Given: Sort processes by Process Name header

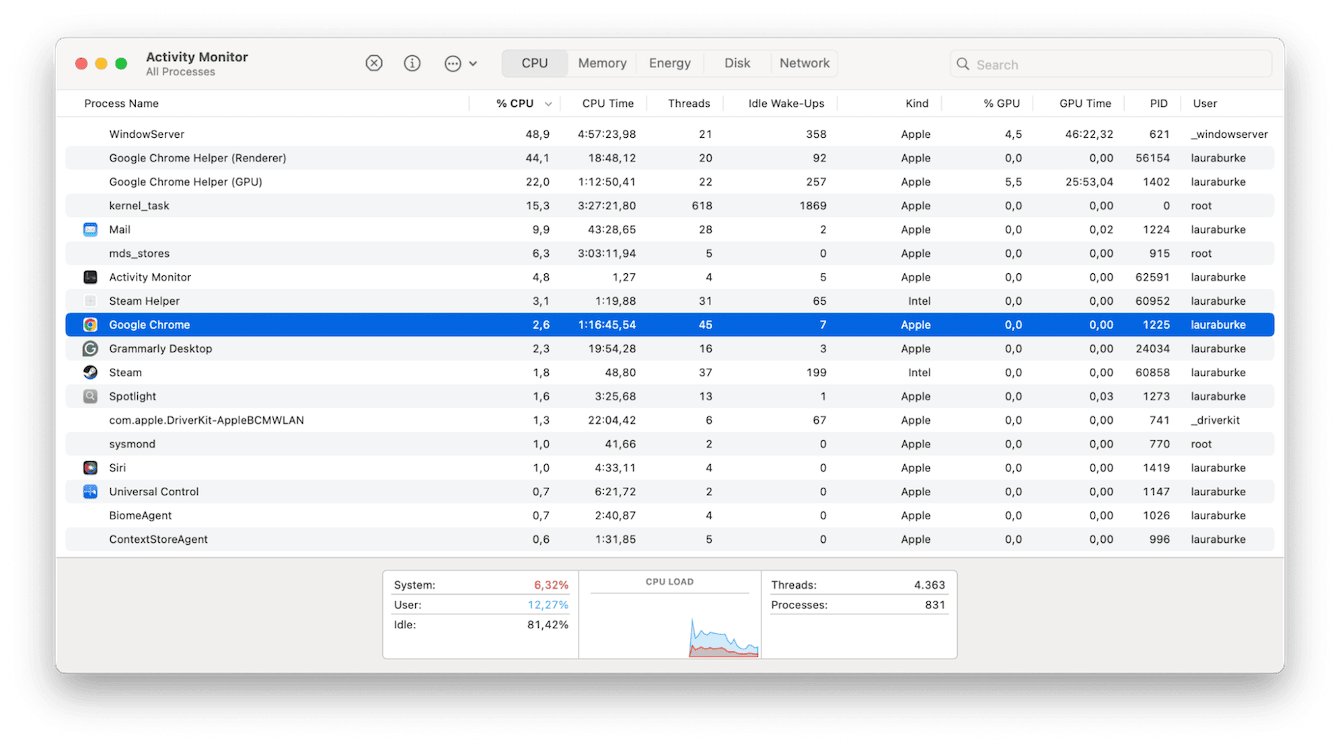Looking at the screenshot, I should (x=121, y=104).
